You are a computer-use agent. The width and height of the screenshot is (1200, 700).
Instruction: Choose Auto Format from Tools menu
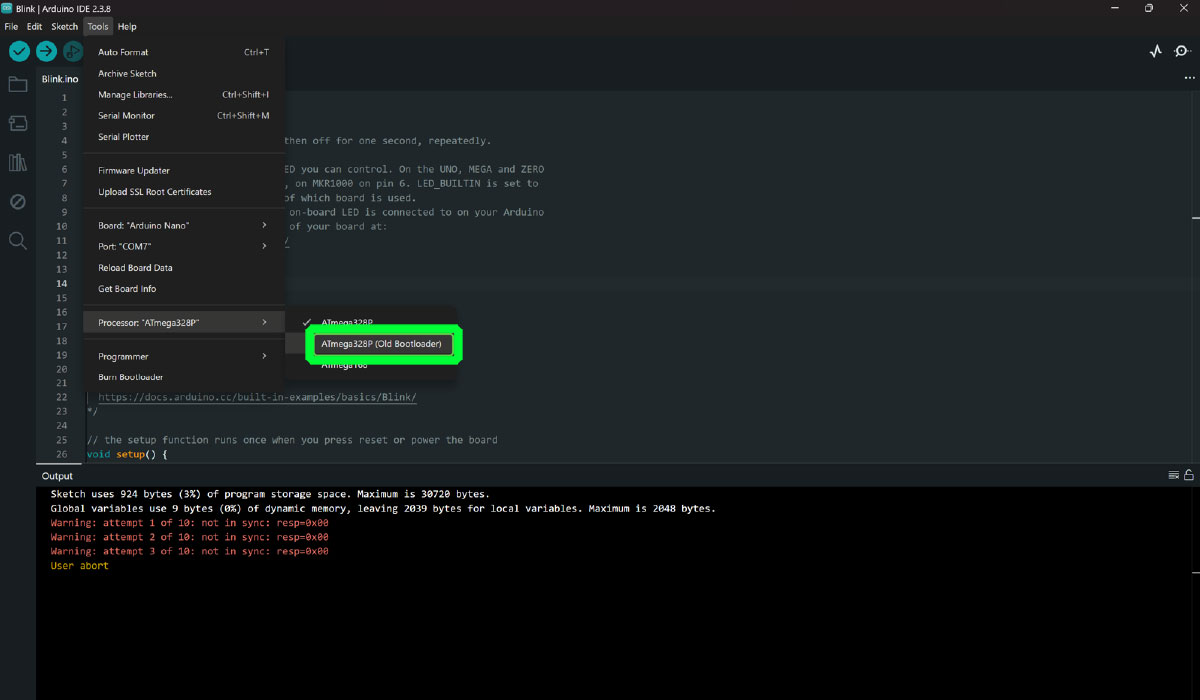(x=184, y=52)
